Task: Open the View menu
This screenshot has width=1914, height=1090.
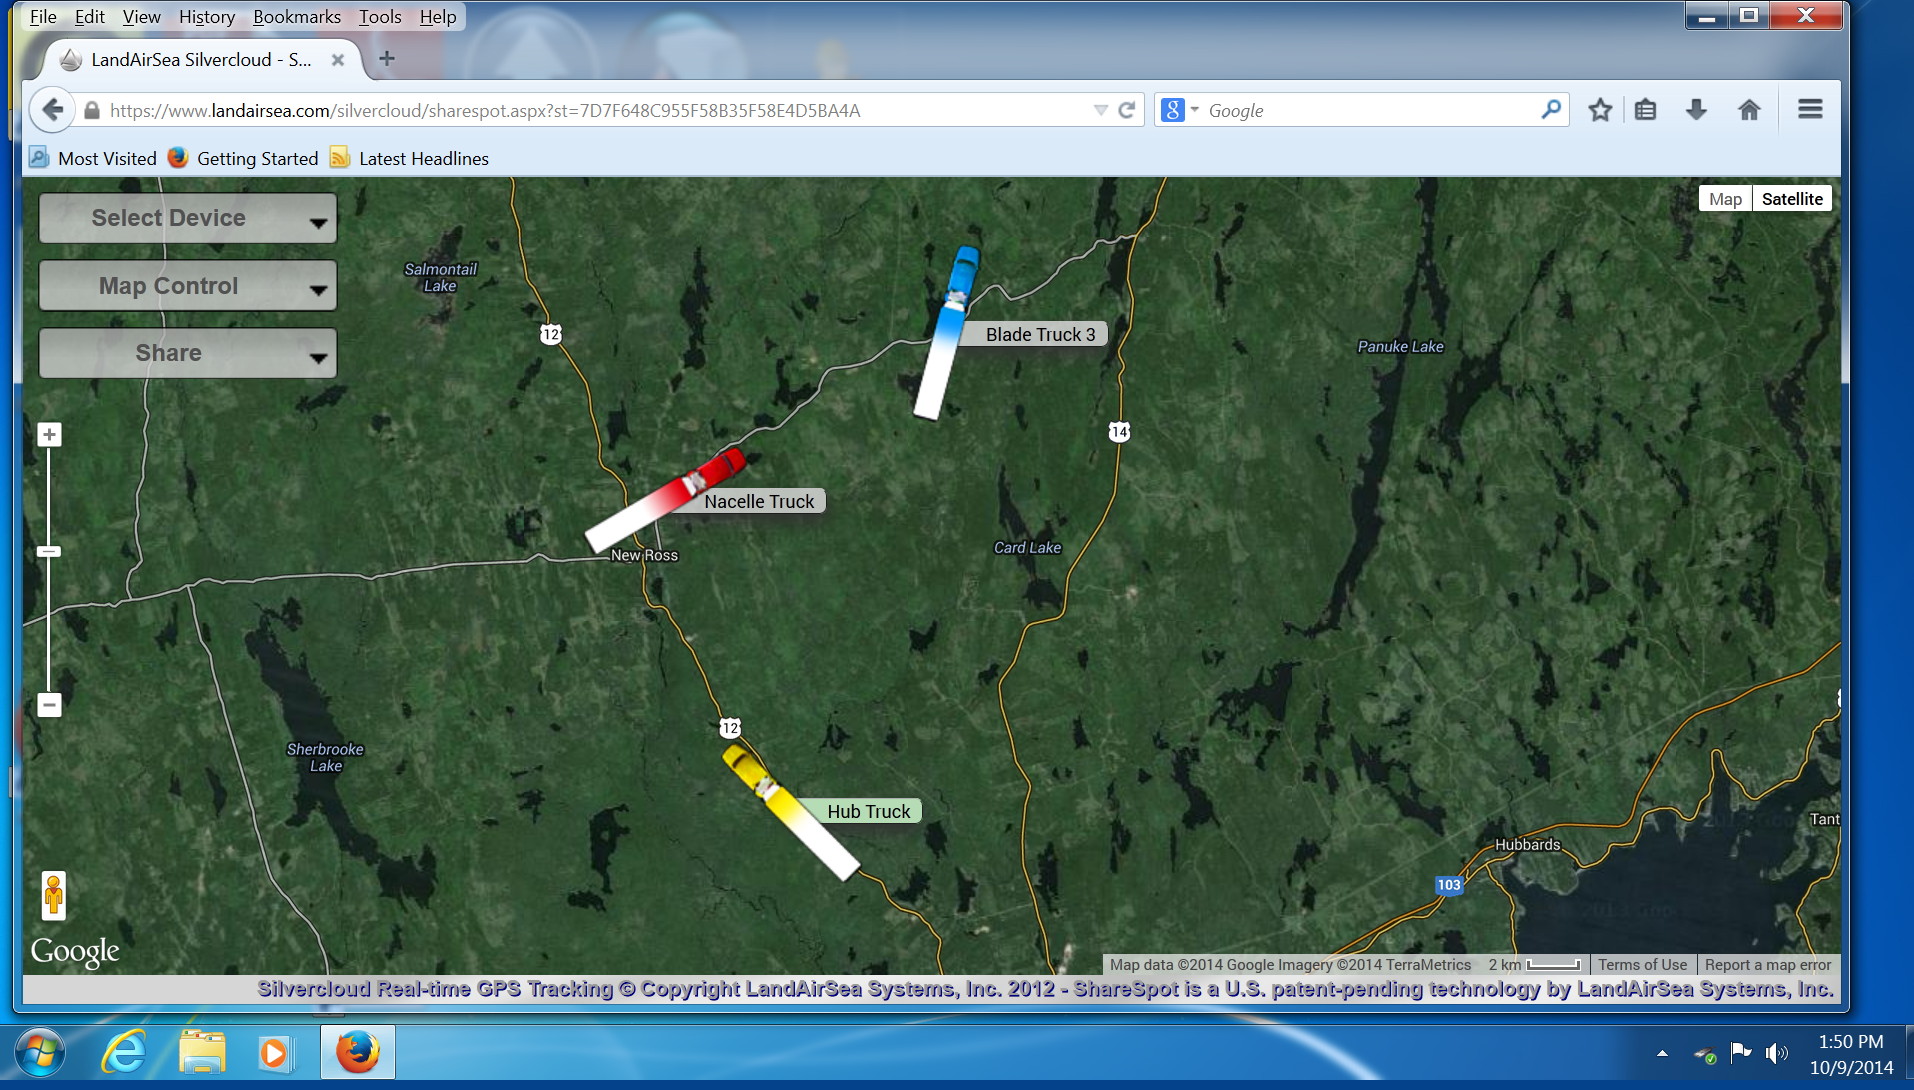Action: pyautogui.click(x=141, y=16)
